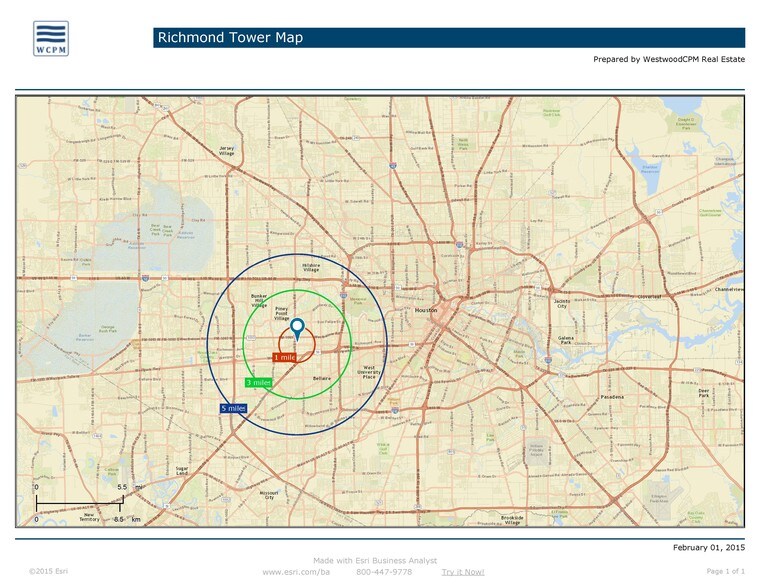Click the blue location pin marker

click(x=297, y=328)
